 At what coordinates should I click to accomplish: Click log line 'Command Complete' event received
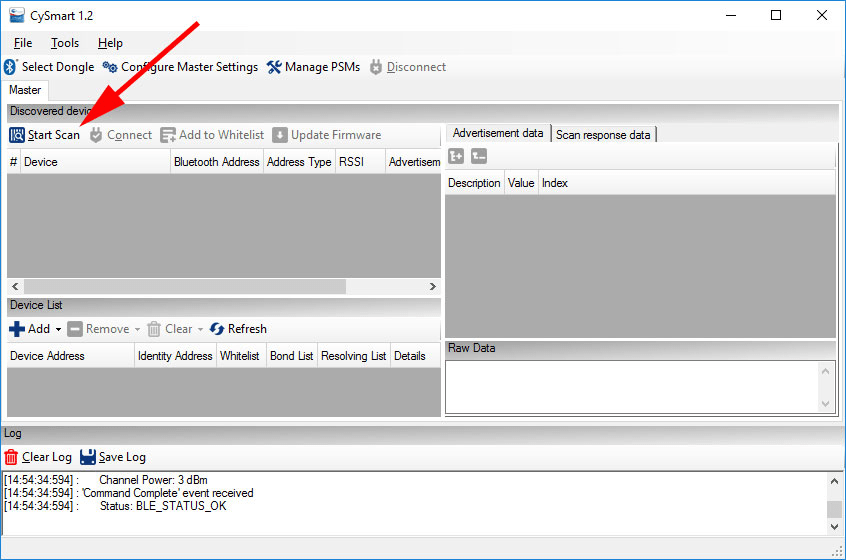point(168,493)
